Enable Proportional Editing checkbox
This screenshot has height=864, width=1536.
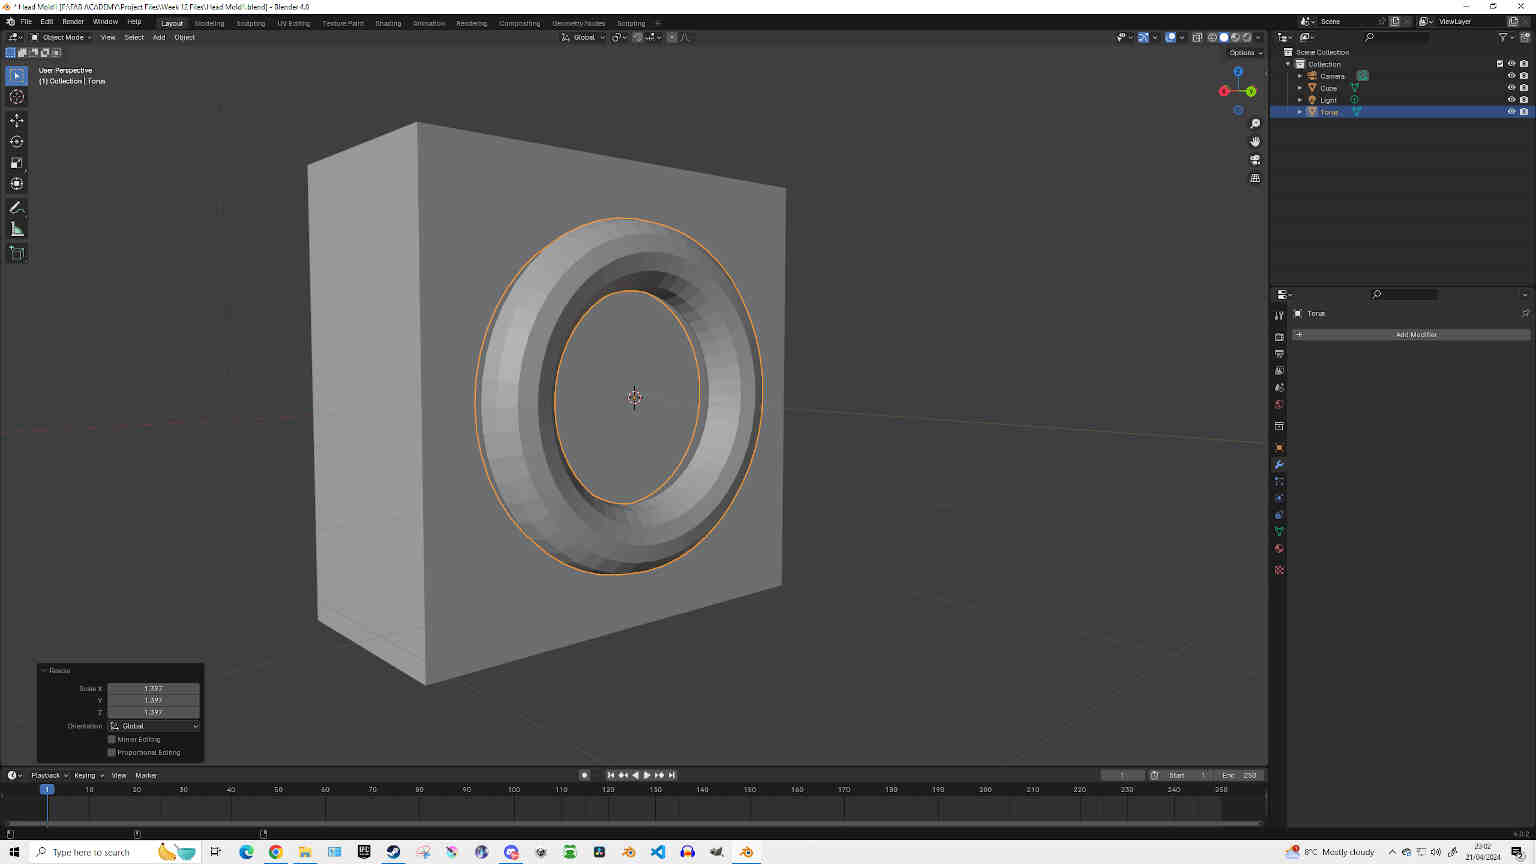112,752
